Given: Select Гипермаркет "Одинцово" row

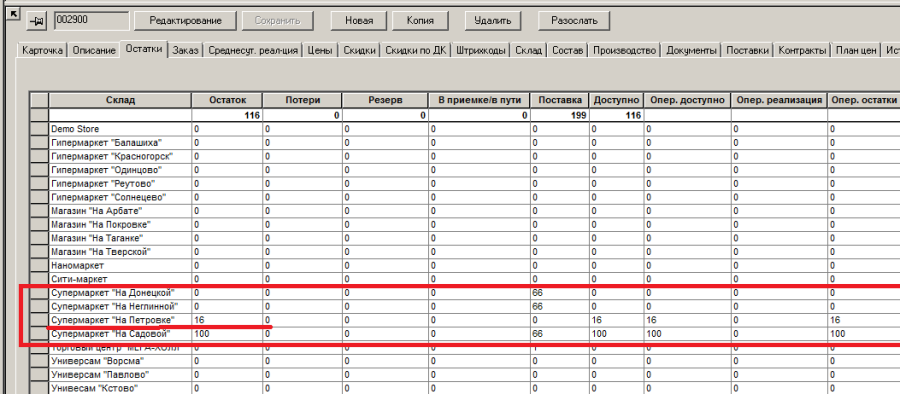Looking at the screenshot, I should tap(465, 170).
